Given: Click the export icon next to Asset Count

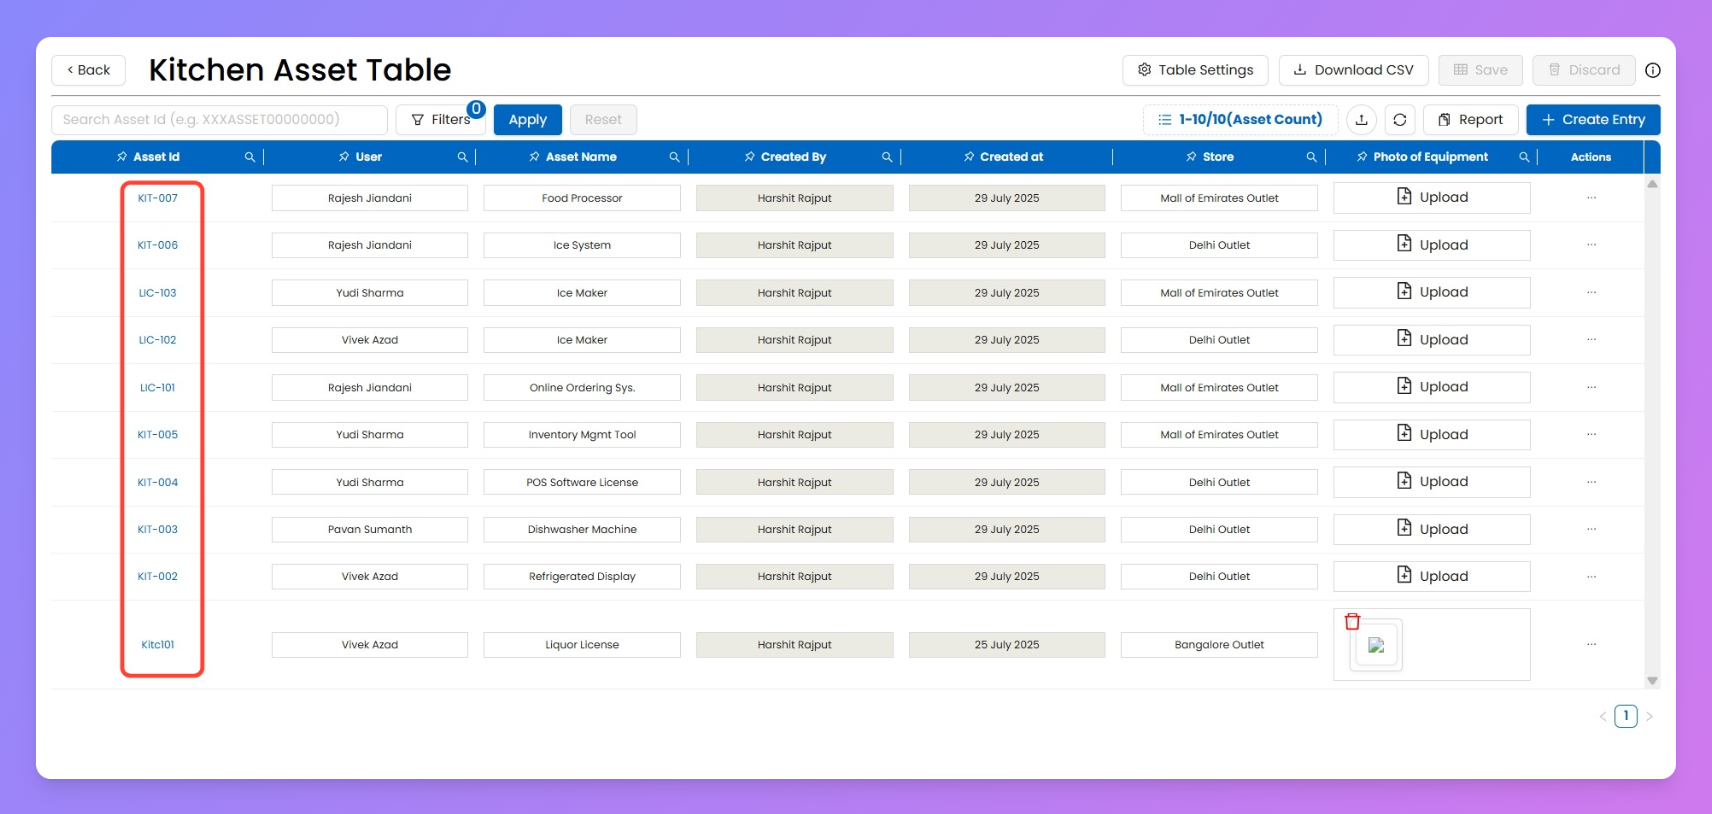Looking at the screenshot, I should tap(1361, 120).
